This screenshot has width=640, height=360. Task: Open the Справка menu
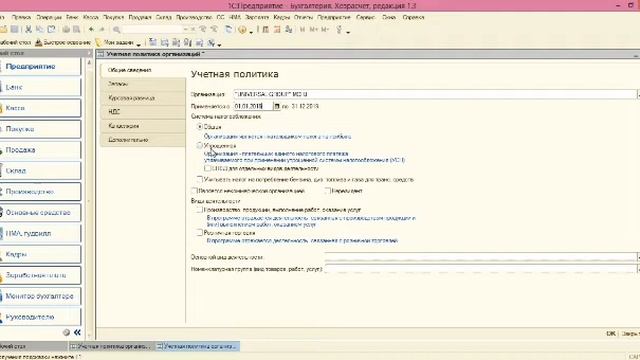pyautogui.click(x=413, y=17)
